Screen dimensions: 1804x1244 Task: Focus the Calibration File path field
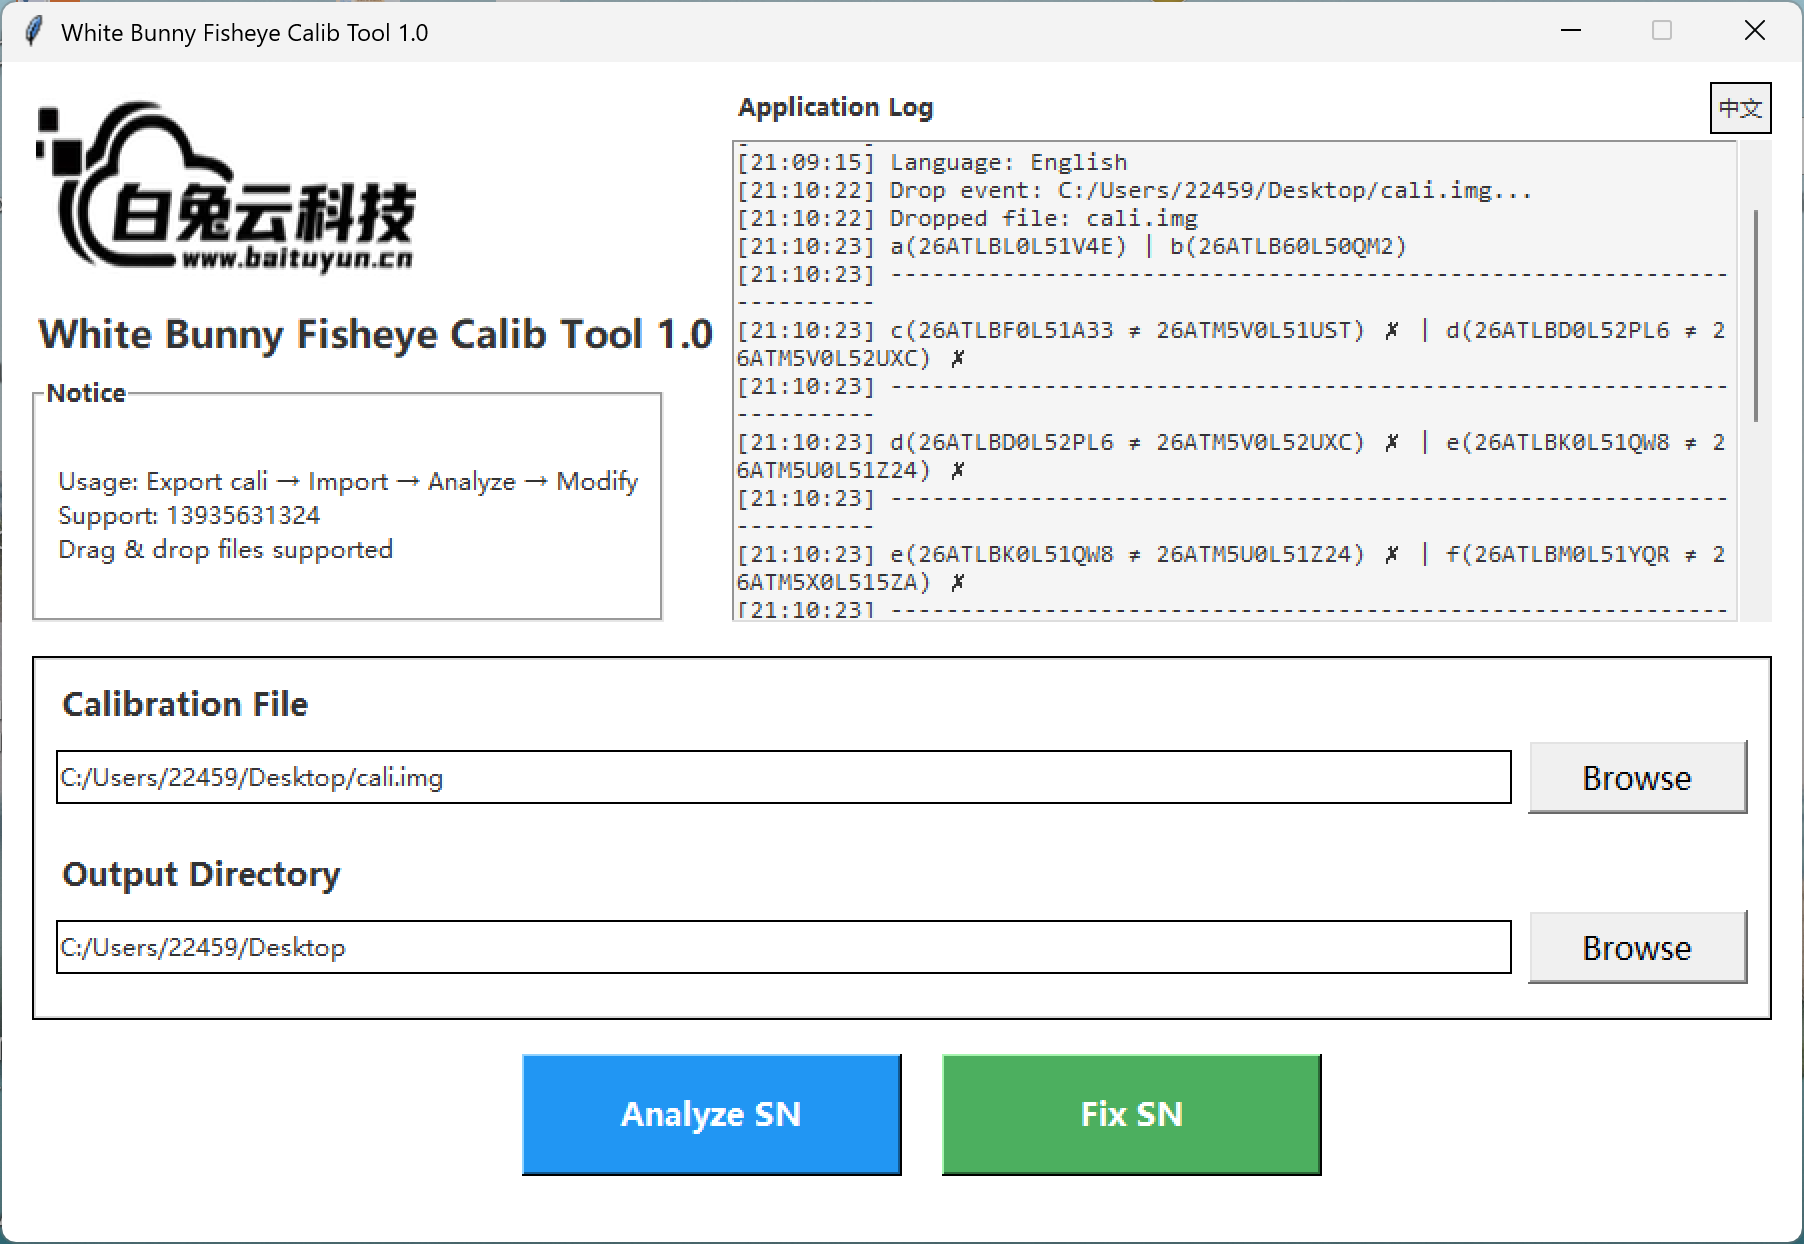783,777
